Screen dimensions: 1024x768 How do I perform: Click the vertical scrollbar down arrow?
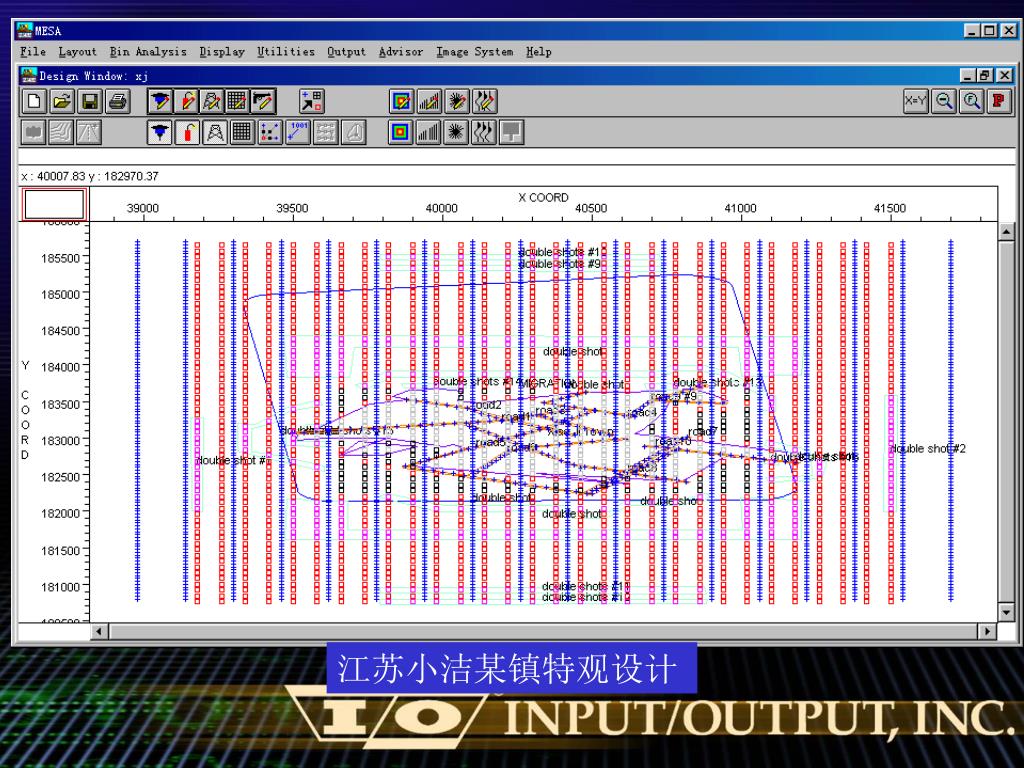[x=1006, y=612]
